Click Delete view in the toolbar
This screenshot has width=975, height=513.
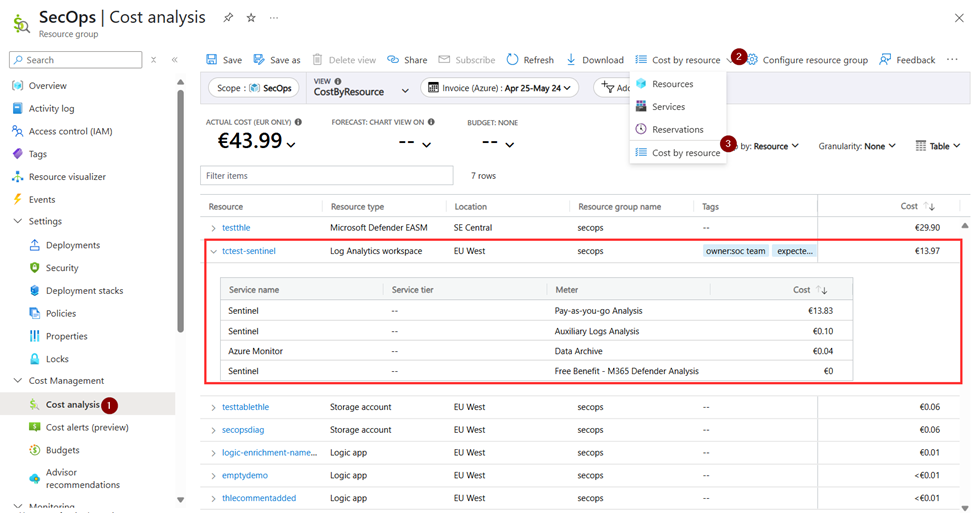344,60
